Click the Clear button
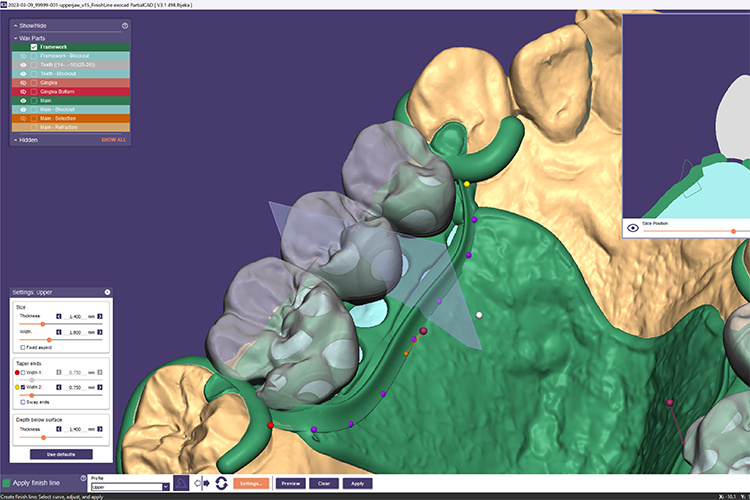Viewport: 750px width, 500px height. 324,483
